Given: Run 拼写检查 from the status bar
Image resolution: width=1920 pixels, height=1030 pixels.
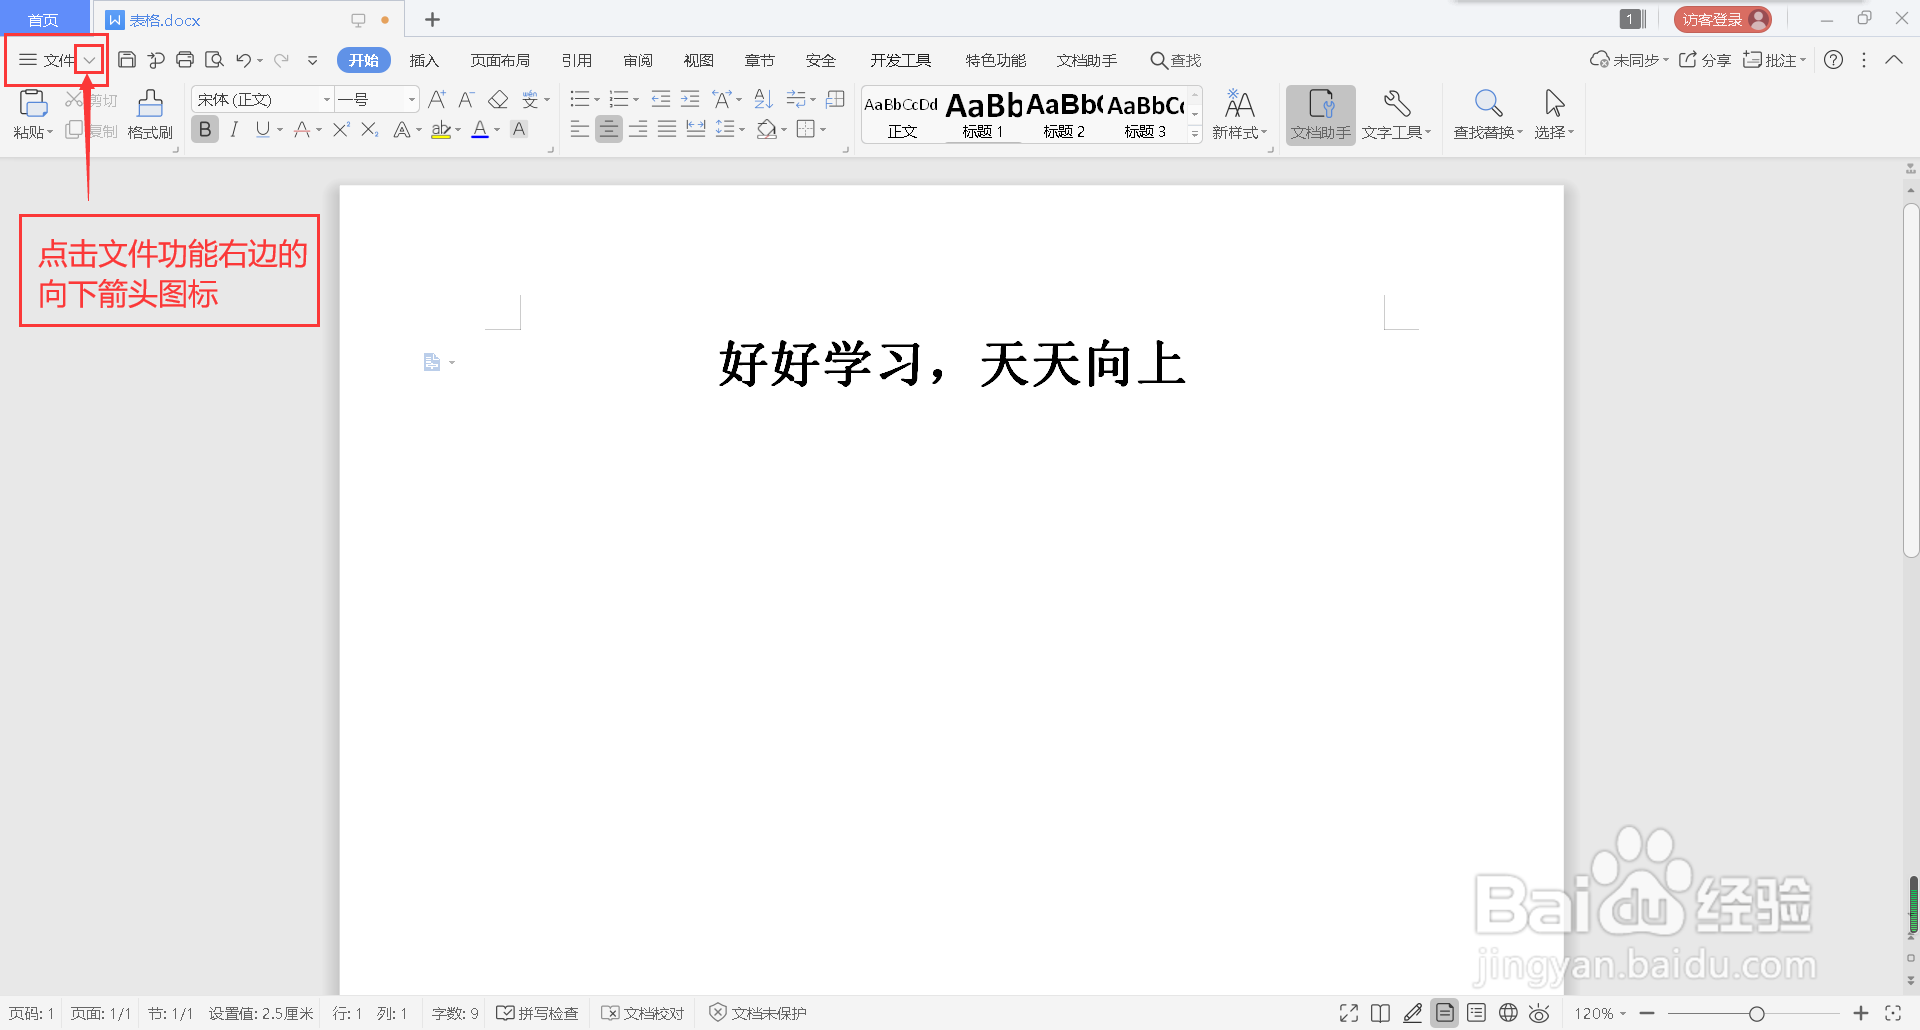Looking at the screenshot, I should (x=537, y=1013).
